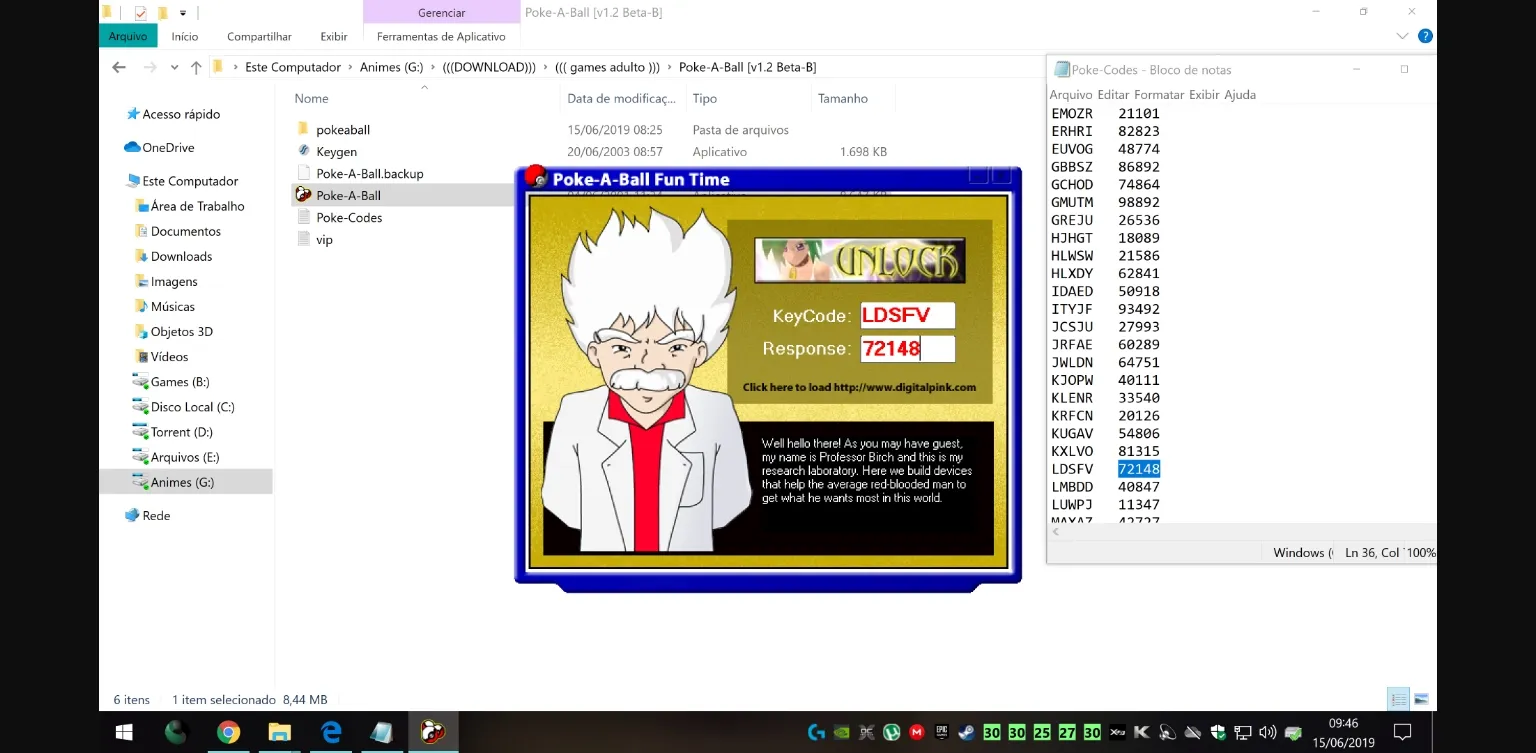Screen dimensions: 1536x753
Task: Open the Poke-A-Ball keygen icon on taskbar
Action: click(432, 731)
